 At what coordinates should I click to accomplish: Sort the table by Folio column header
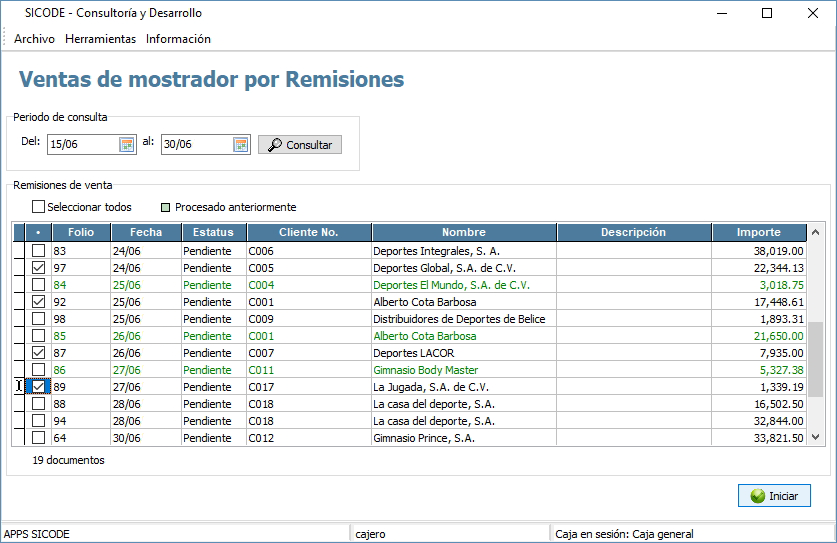point(81,232)
